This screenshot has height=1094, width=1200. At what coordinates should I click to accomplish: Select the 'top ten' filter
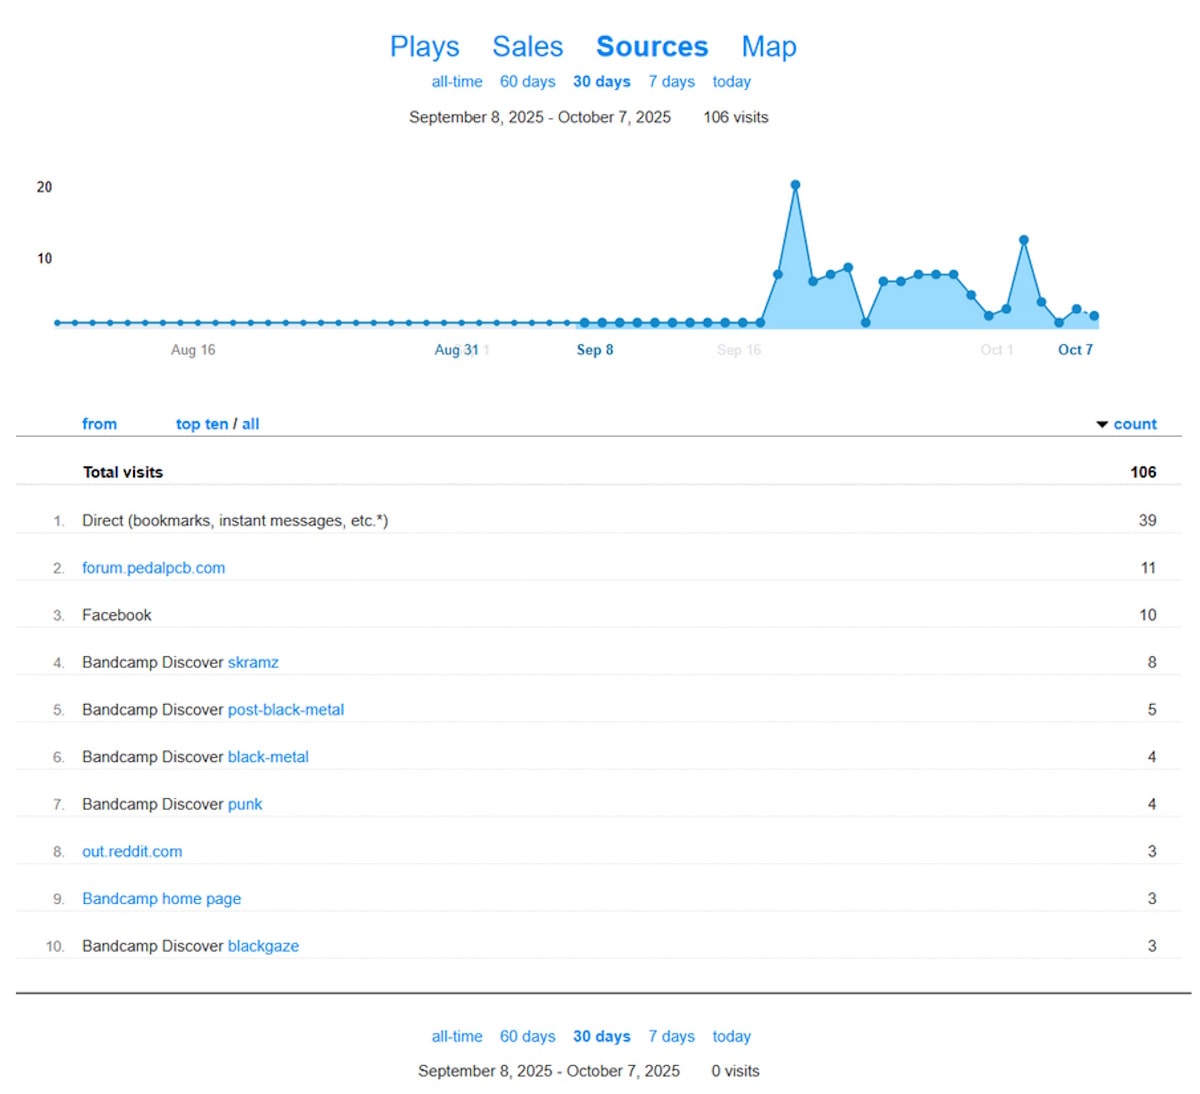tap(202, 424)
